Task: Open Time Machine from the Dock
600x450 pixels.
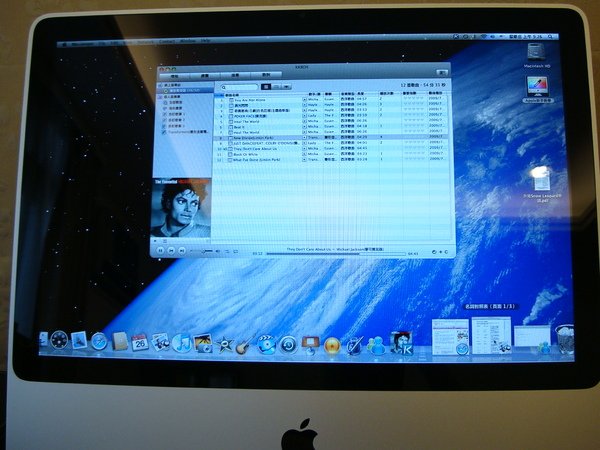Action: (289, 345)
